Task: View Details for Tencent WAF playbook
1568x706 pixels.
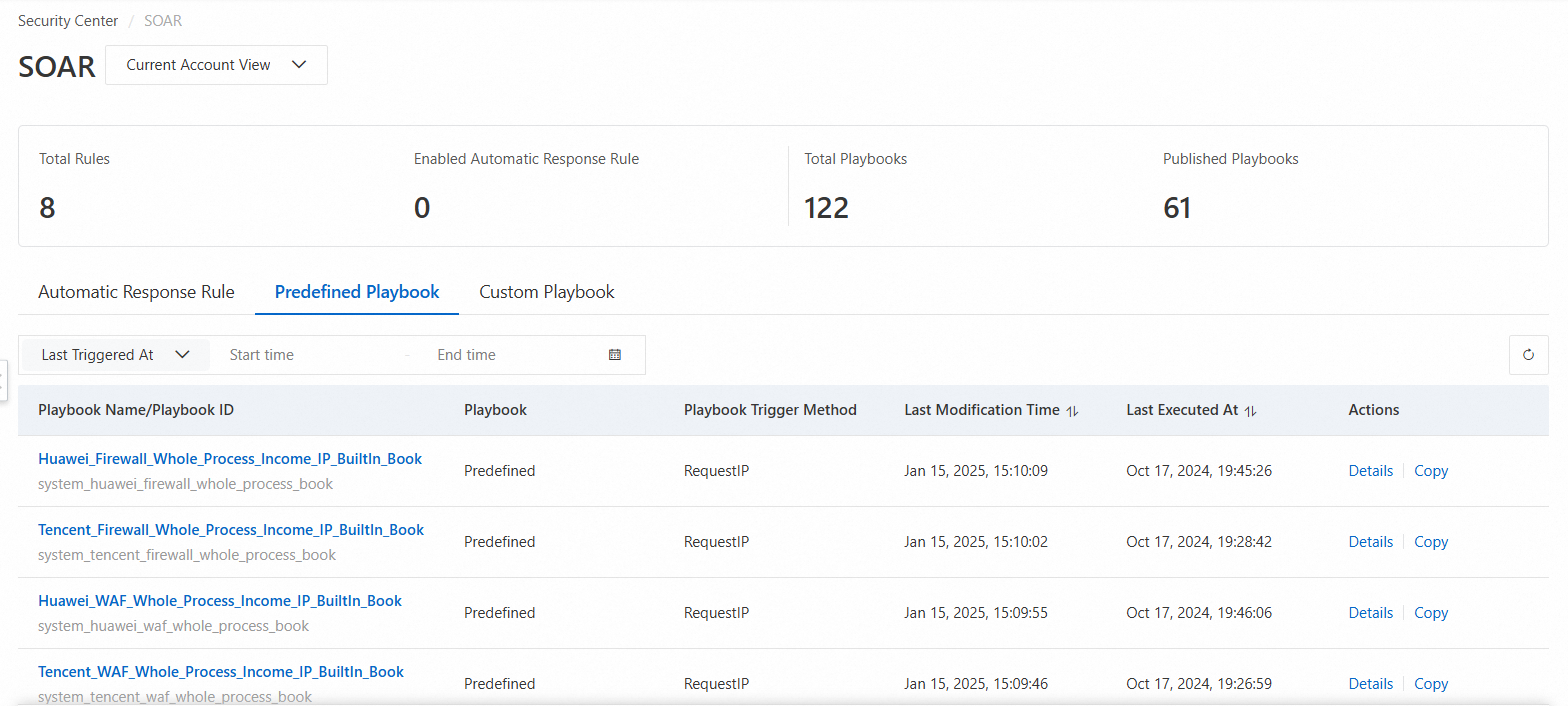Action: click(1370, 684)
